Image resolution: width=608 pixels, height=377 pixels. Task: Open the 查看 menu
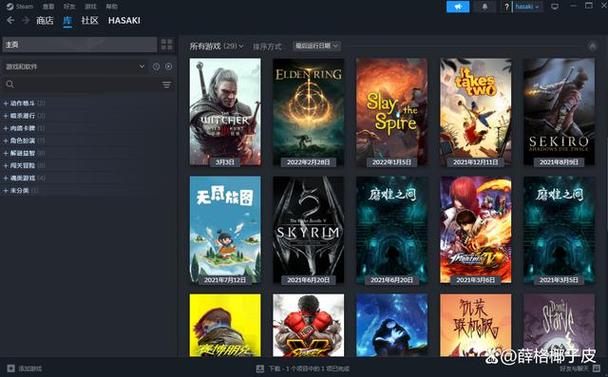pyautogui.click(x=48, y=6)
